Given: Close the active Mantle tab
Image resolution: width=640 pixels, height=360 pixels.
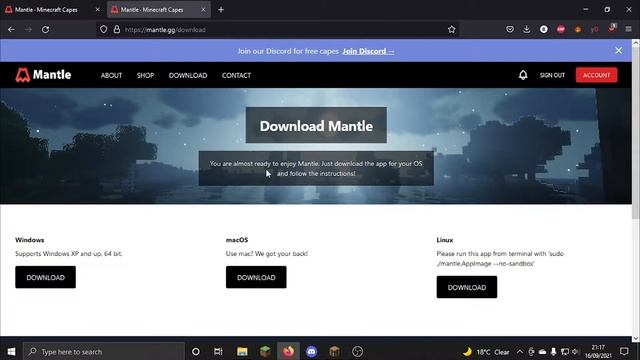Looking at the screenshot, I should click(203, 9).
